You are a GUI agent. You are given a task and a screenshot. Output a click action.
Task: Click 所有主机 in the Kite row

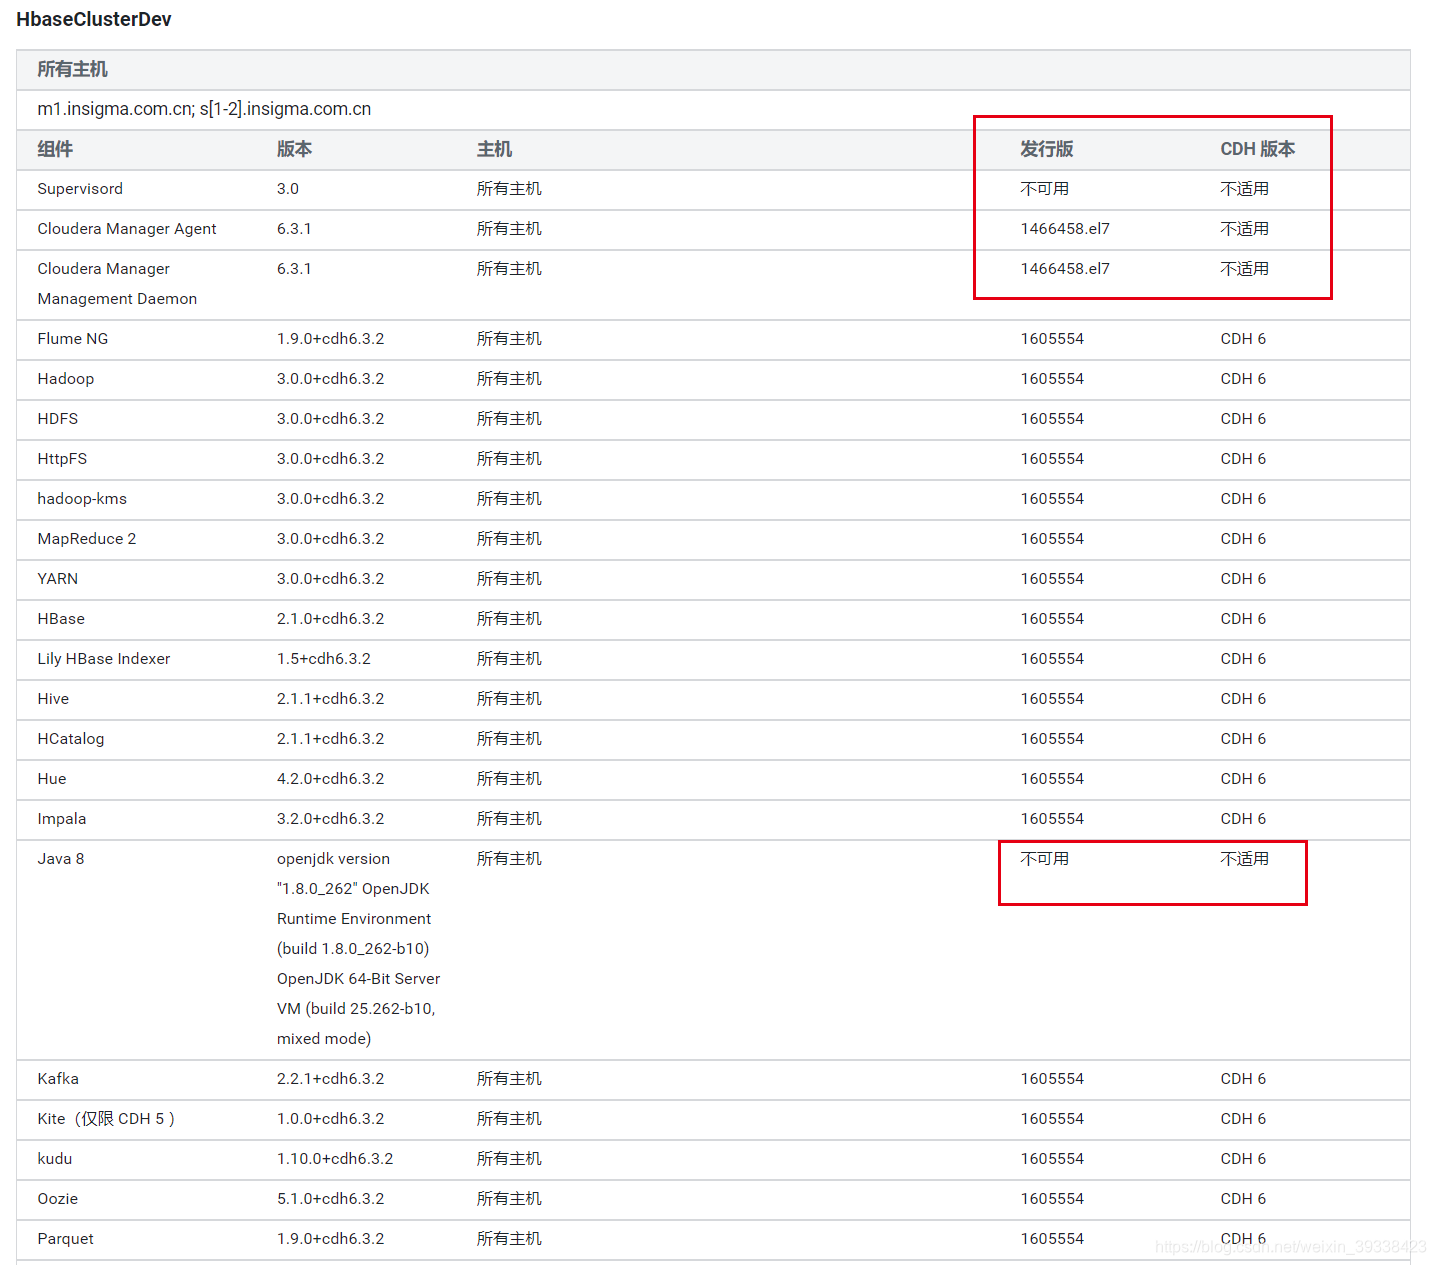509,1119
